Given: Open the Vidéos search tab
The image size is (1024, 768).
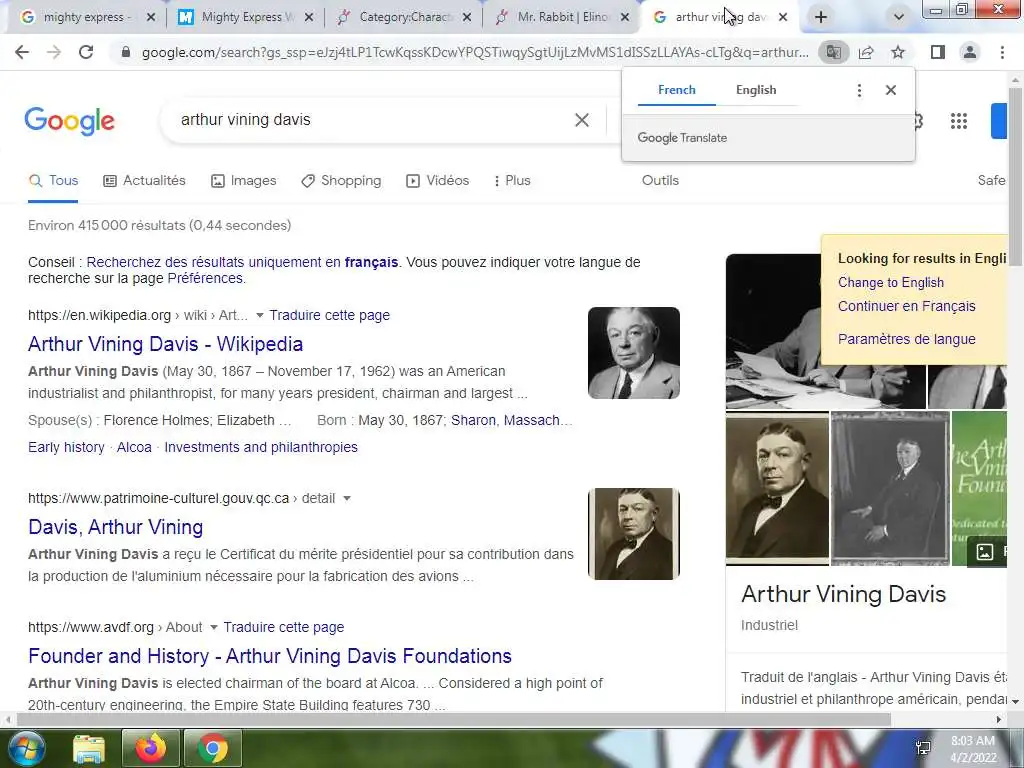Looking at the screenshot, I should [x=438, y=181].
